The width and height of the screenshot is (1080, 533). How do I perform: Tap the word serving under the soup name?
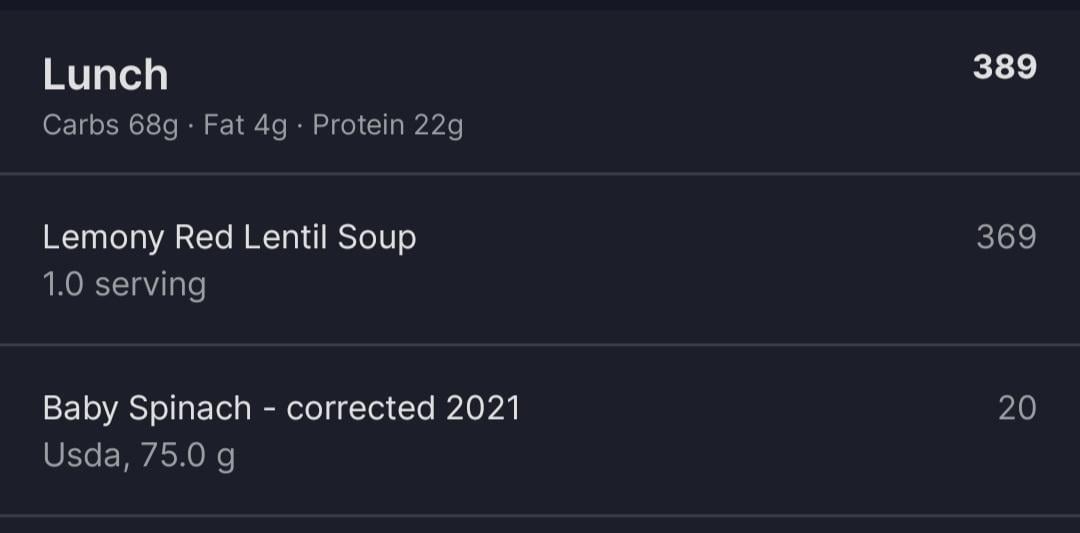150,285
